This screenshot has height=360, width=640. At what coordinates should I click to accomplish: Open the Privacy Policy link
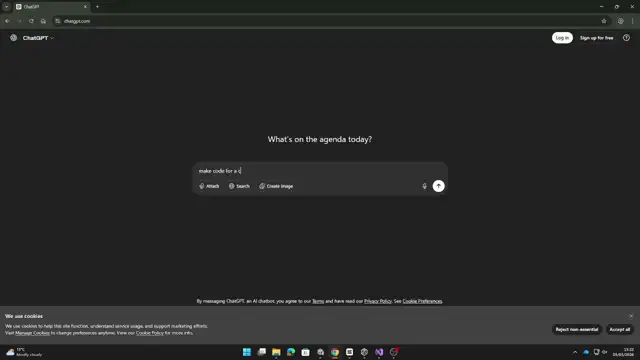pos(378,301)
